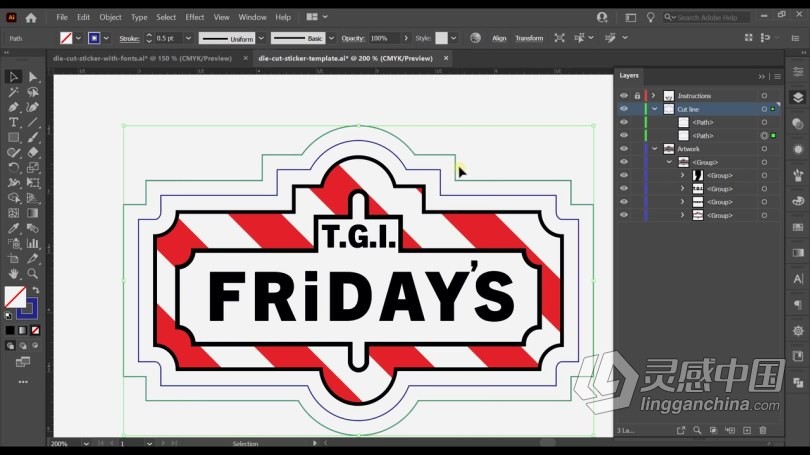810x455 pixels.
Task: Choose the Eraser tool
Action: point(33,153)
